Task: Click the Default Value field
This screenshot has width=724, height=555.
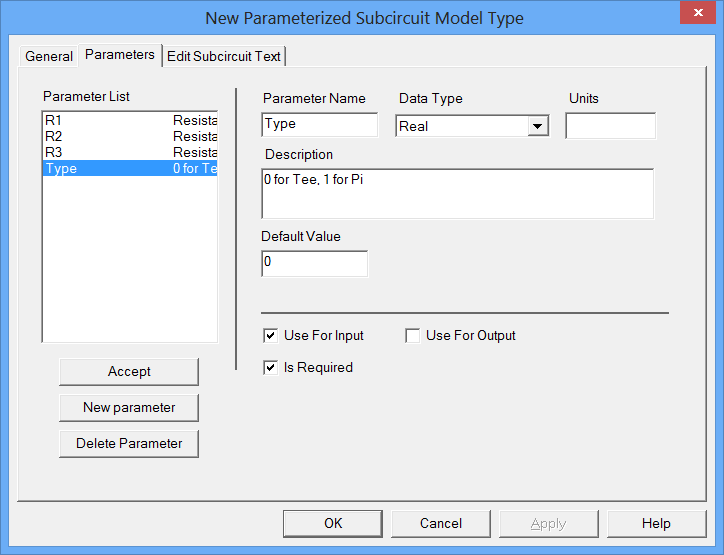Action: 314,263
